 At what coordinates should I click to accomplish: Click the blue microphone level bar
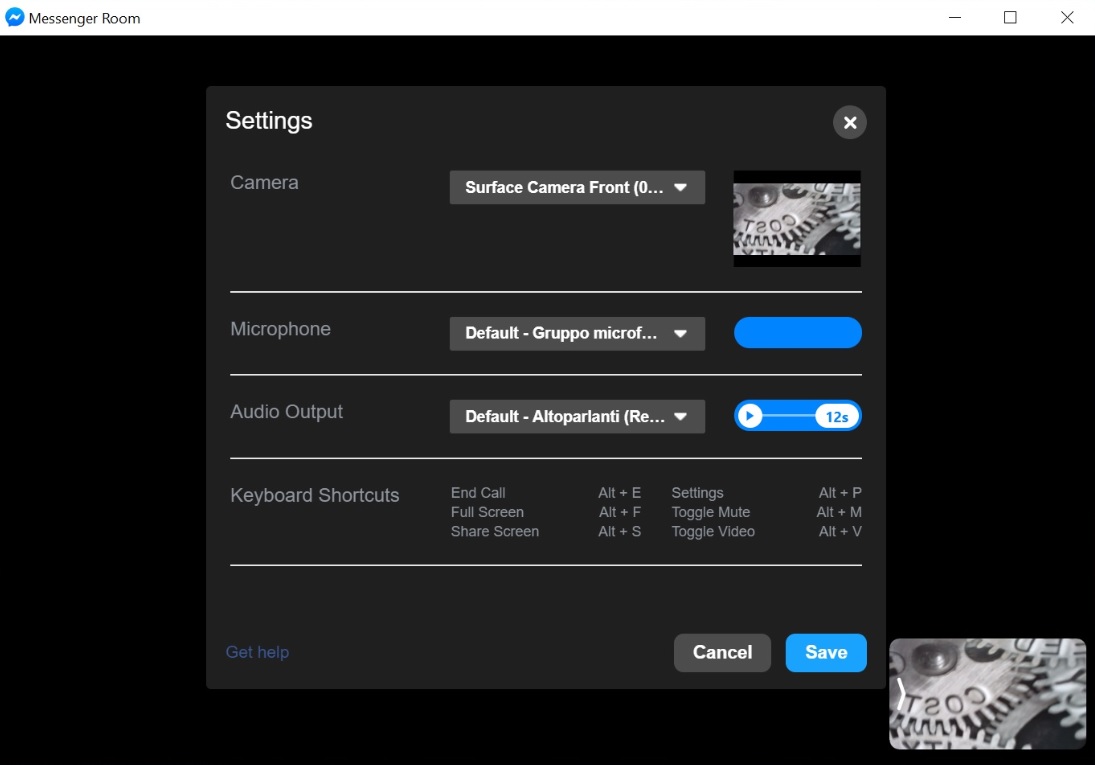pos(797,333)
